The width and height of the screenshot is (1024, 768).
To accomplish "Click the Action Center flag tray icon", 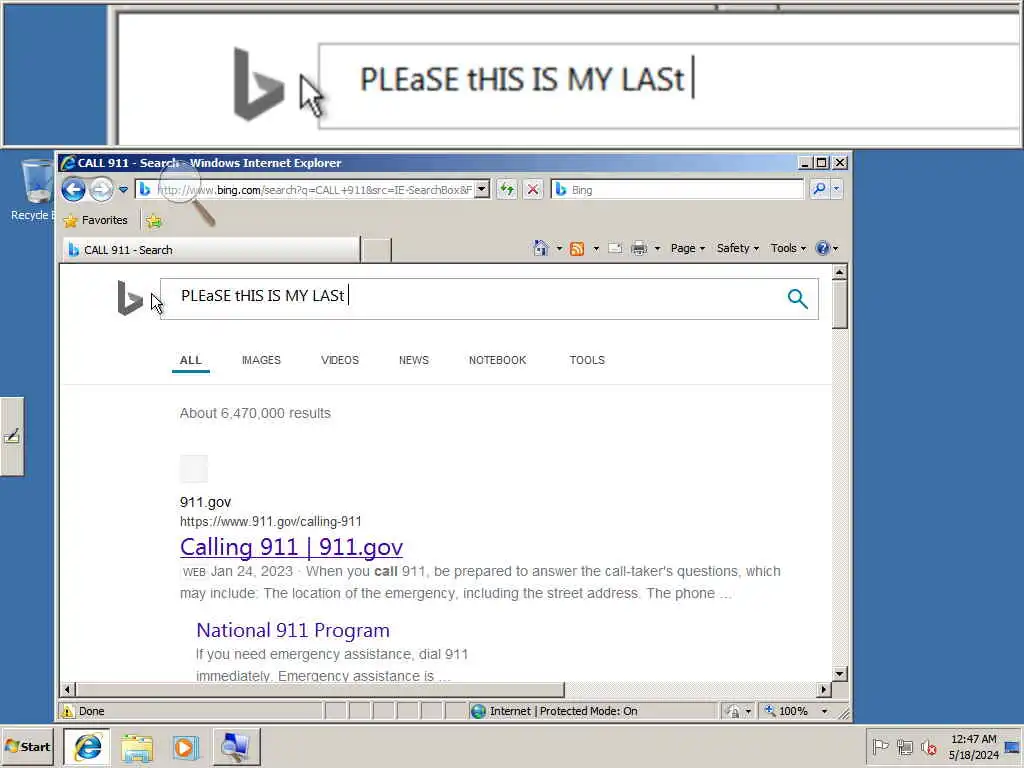I will (x=880, y=746).
